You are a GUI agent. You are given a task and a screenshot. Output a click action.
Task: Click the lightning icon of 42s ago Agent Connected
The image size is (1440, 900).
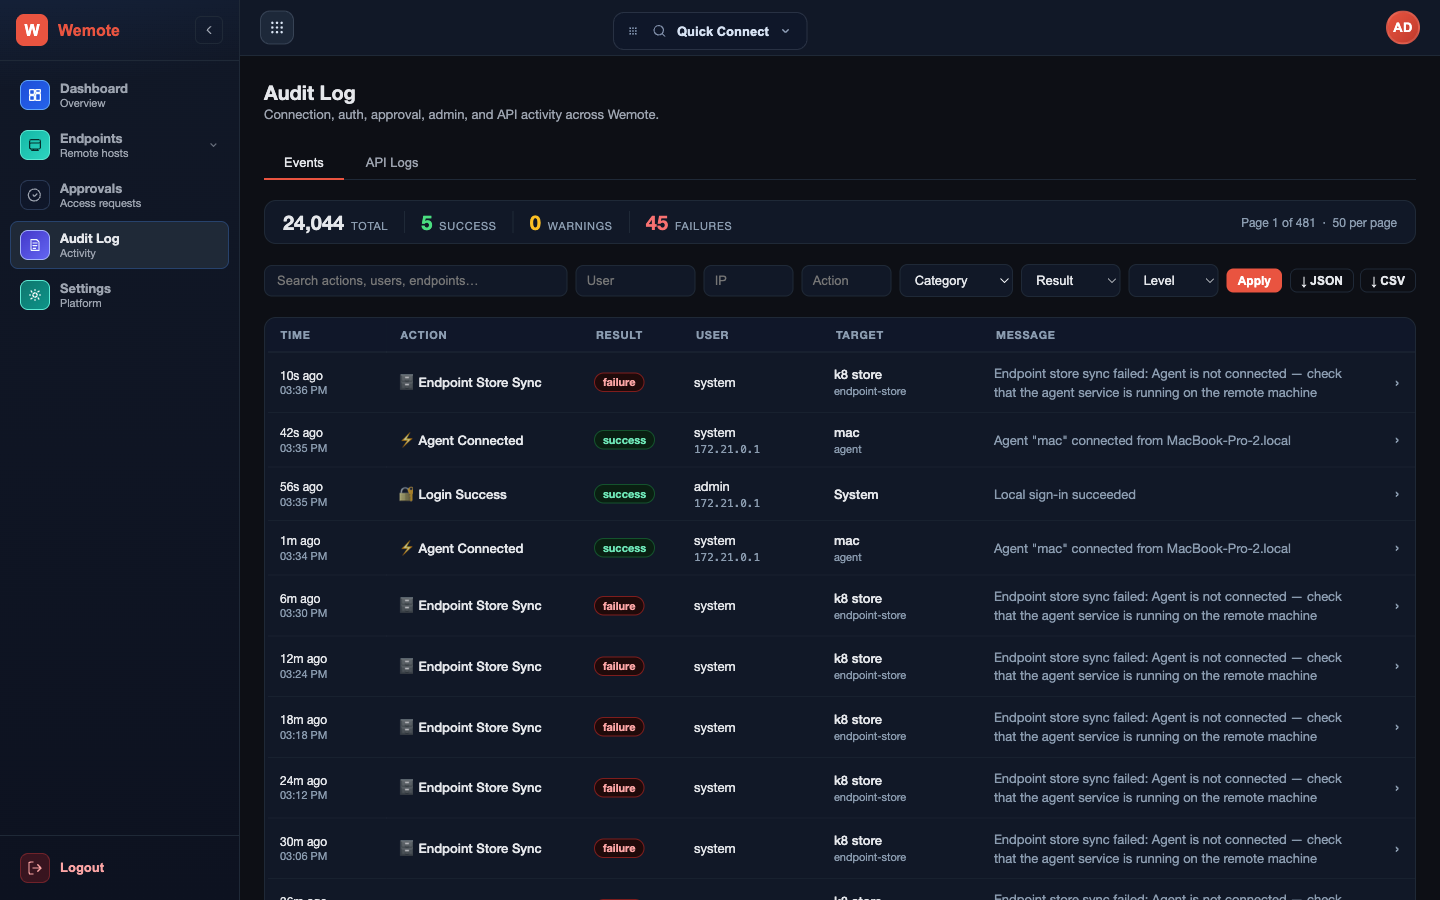click(406, 440)
